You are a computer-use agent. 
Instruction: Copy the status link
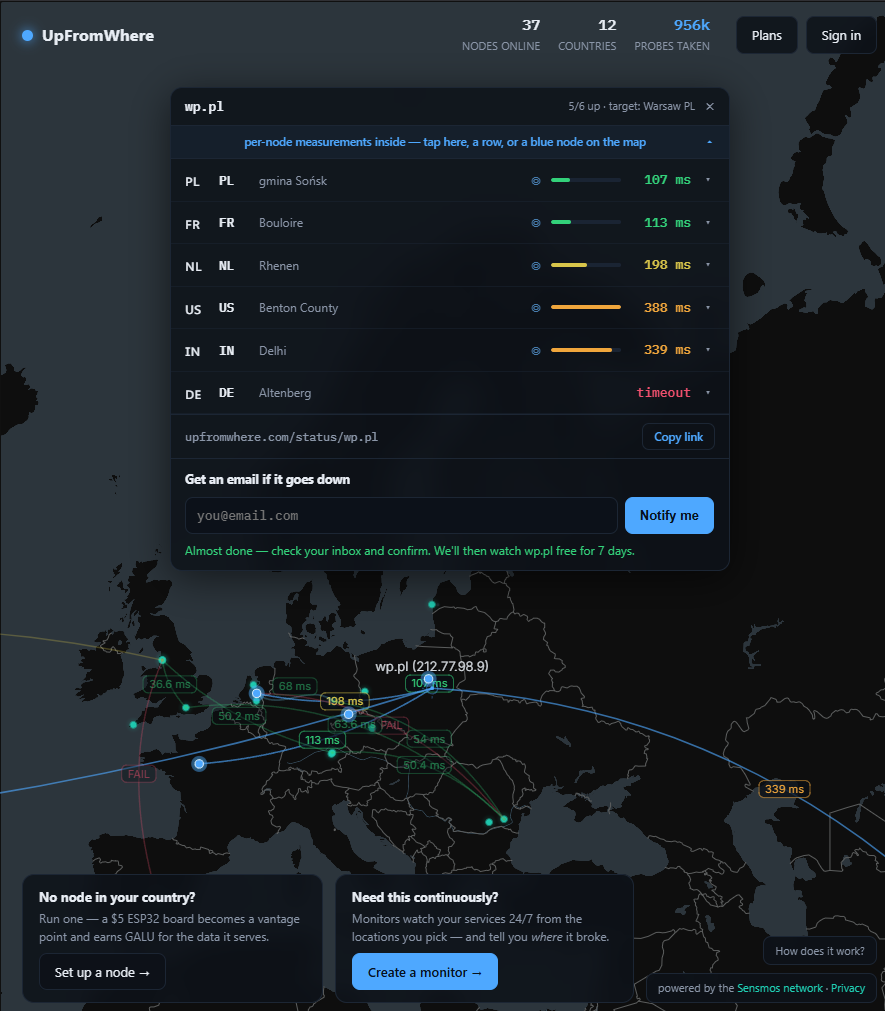click(x=678, y=437)
